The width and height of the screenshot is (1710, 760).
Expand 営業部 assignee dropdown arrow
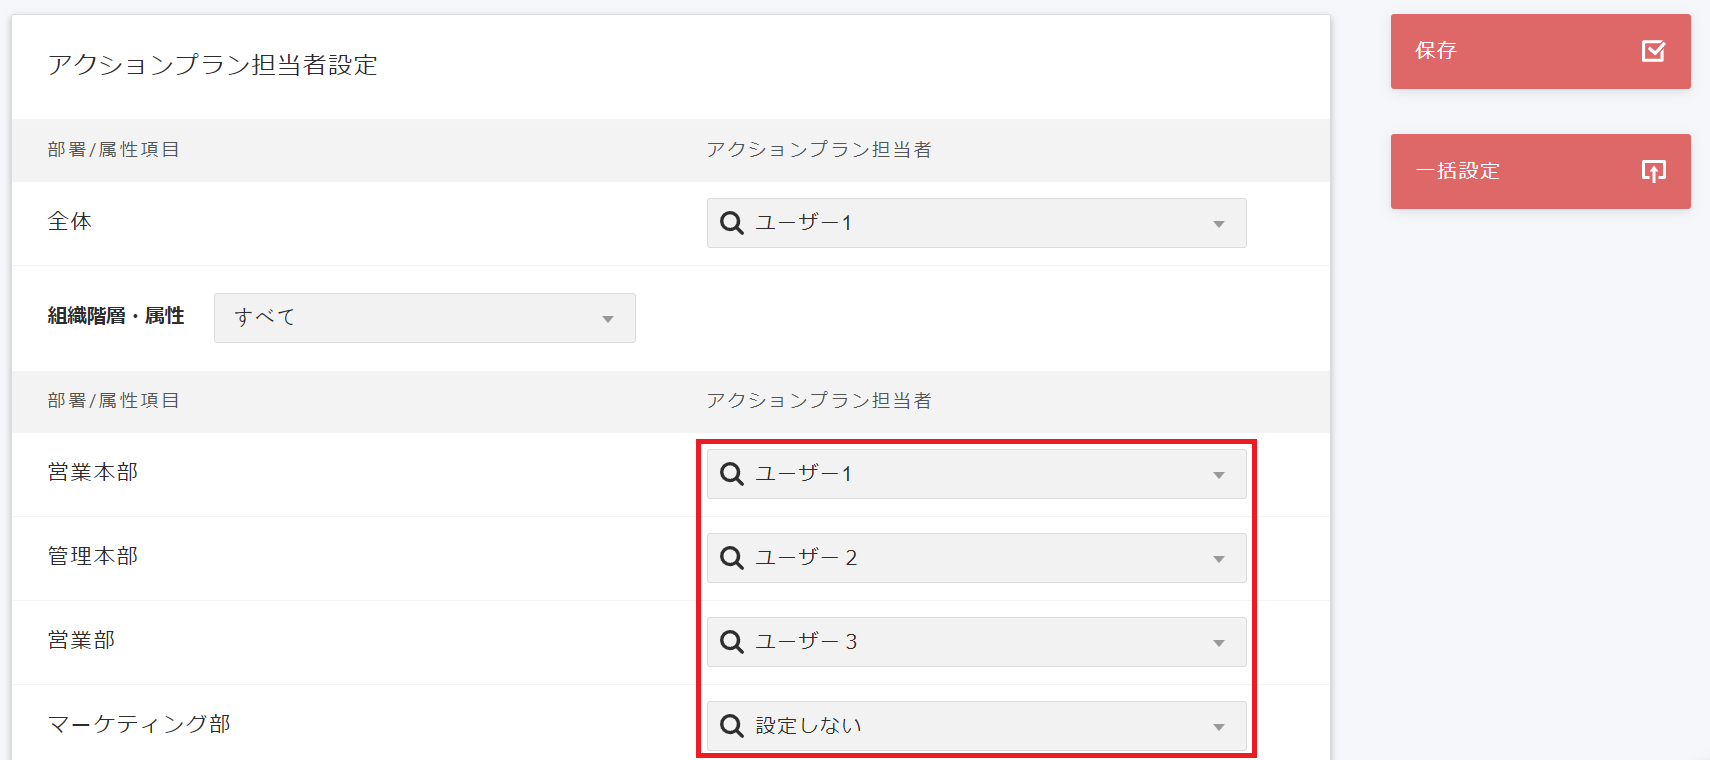point(1218,643)
